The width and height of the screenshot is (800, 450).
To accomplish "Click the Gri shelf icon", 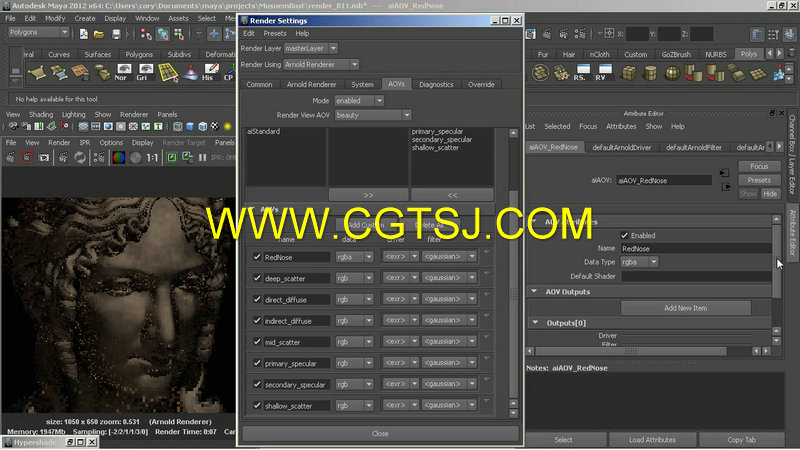I will click(x=145, y=72).
